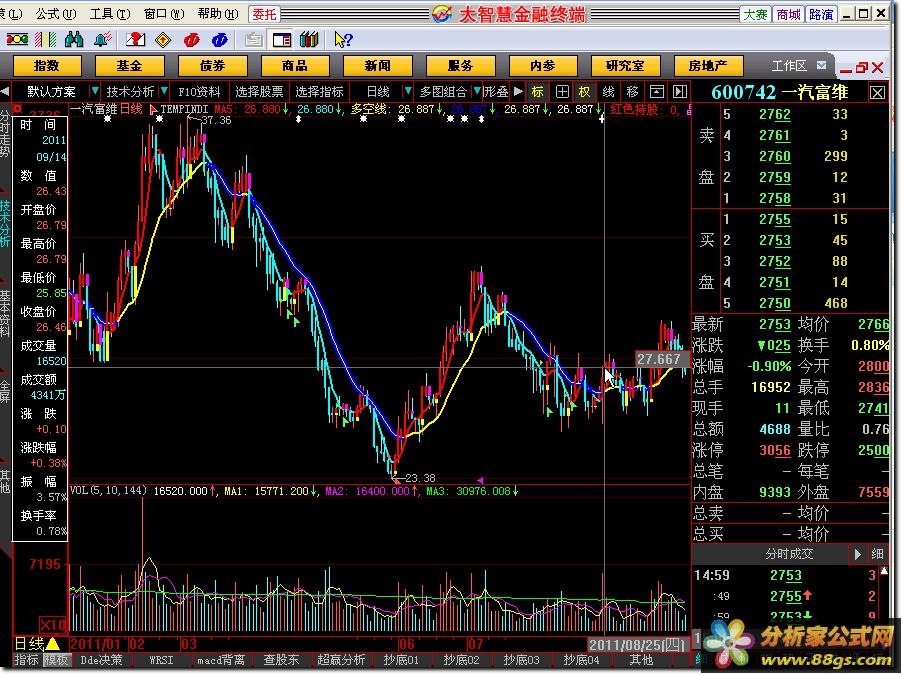Image resolution: width=903 pixels, height=675 pixels.
Task: Open the books library icon
Action: click(309, 40)
